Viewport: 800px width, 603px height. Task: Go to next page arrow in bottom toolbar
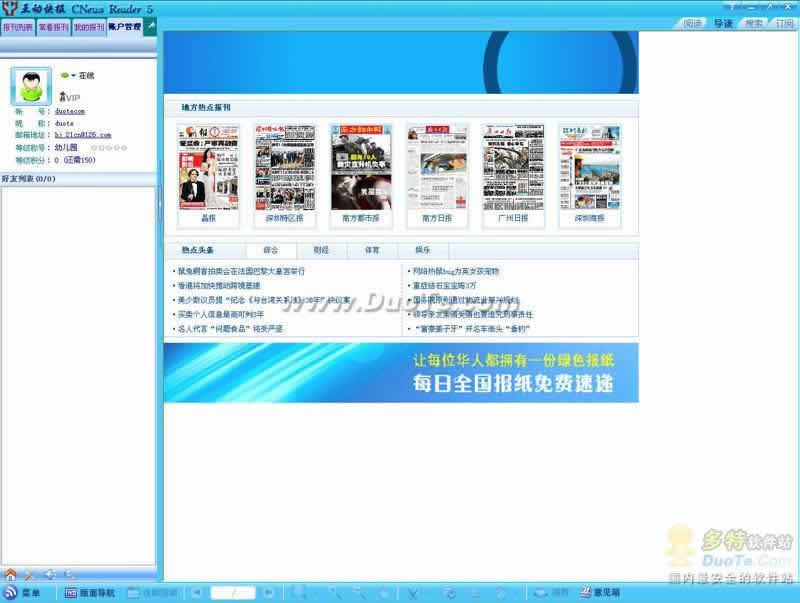(268, 593)
